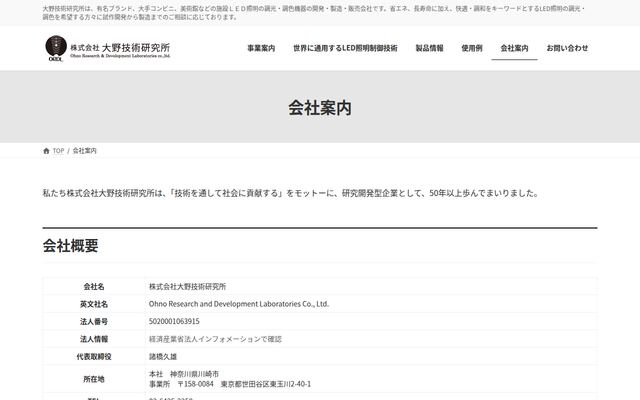Open 世界に通用するLED照明制御技術 menu

tap(345, 48)
